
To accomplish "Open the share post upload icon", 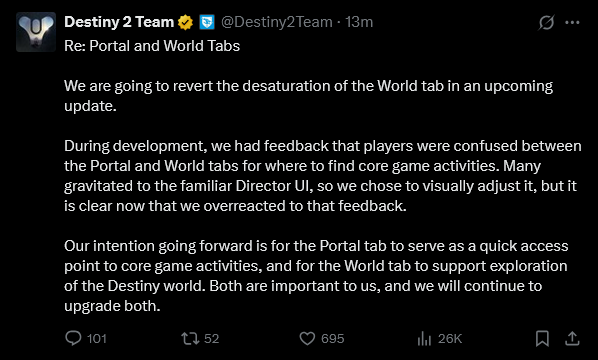I will (572, 338).
